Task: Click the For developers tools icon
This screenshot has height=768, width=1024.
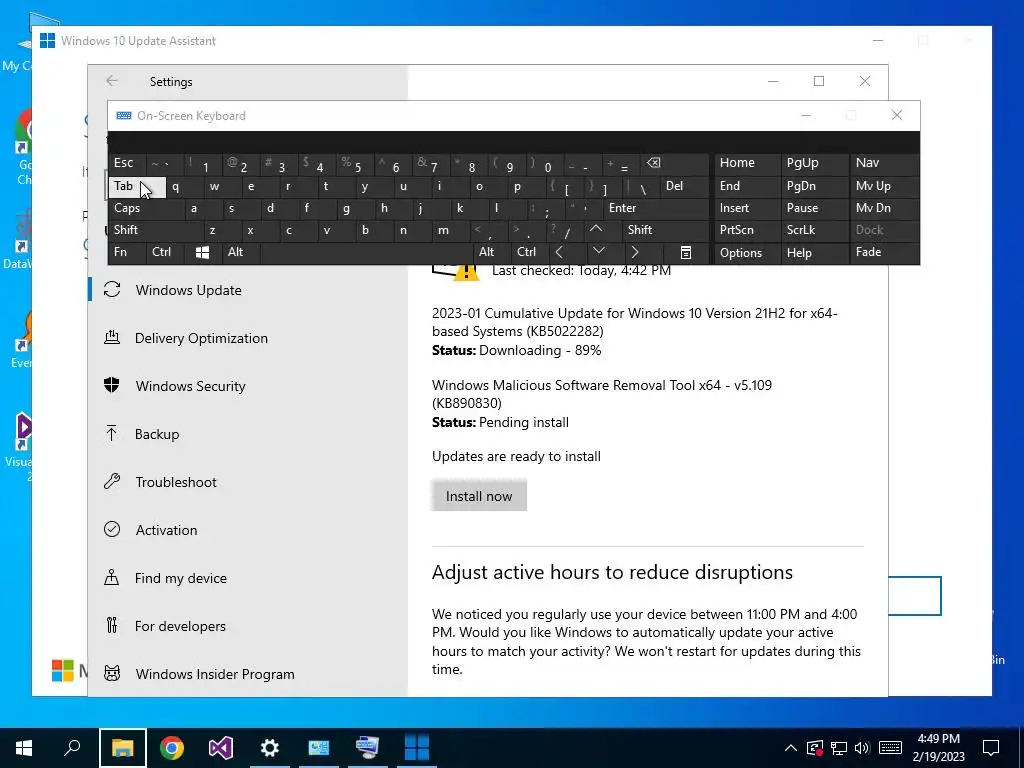Action: coord(112,626)
